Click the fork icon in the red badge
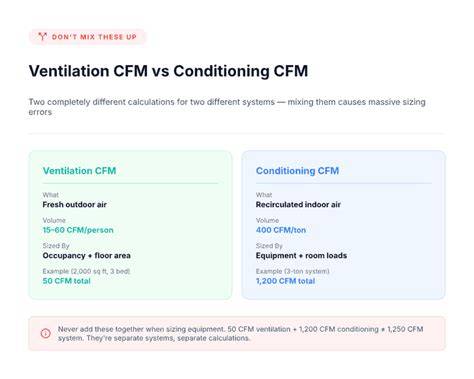Screen dimensions: 474x379 (42, 36)
